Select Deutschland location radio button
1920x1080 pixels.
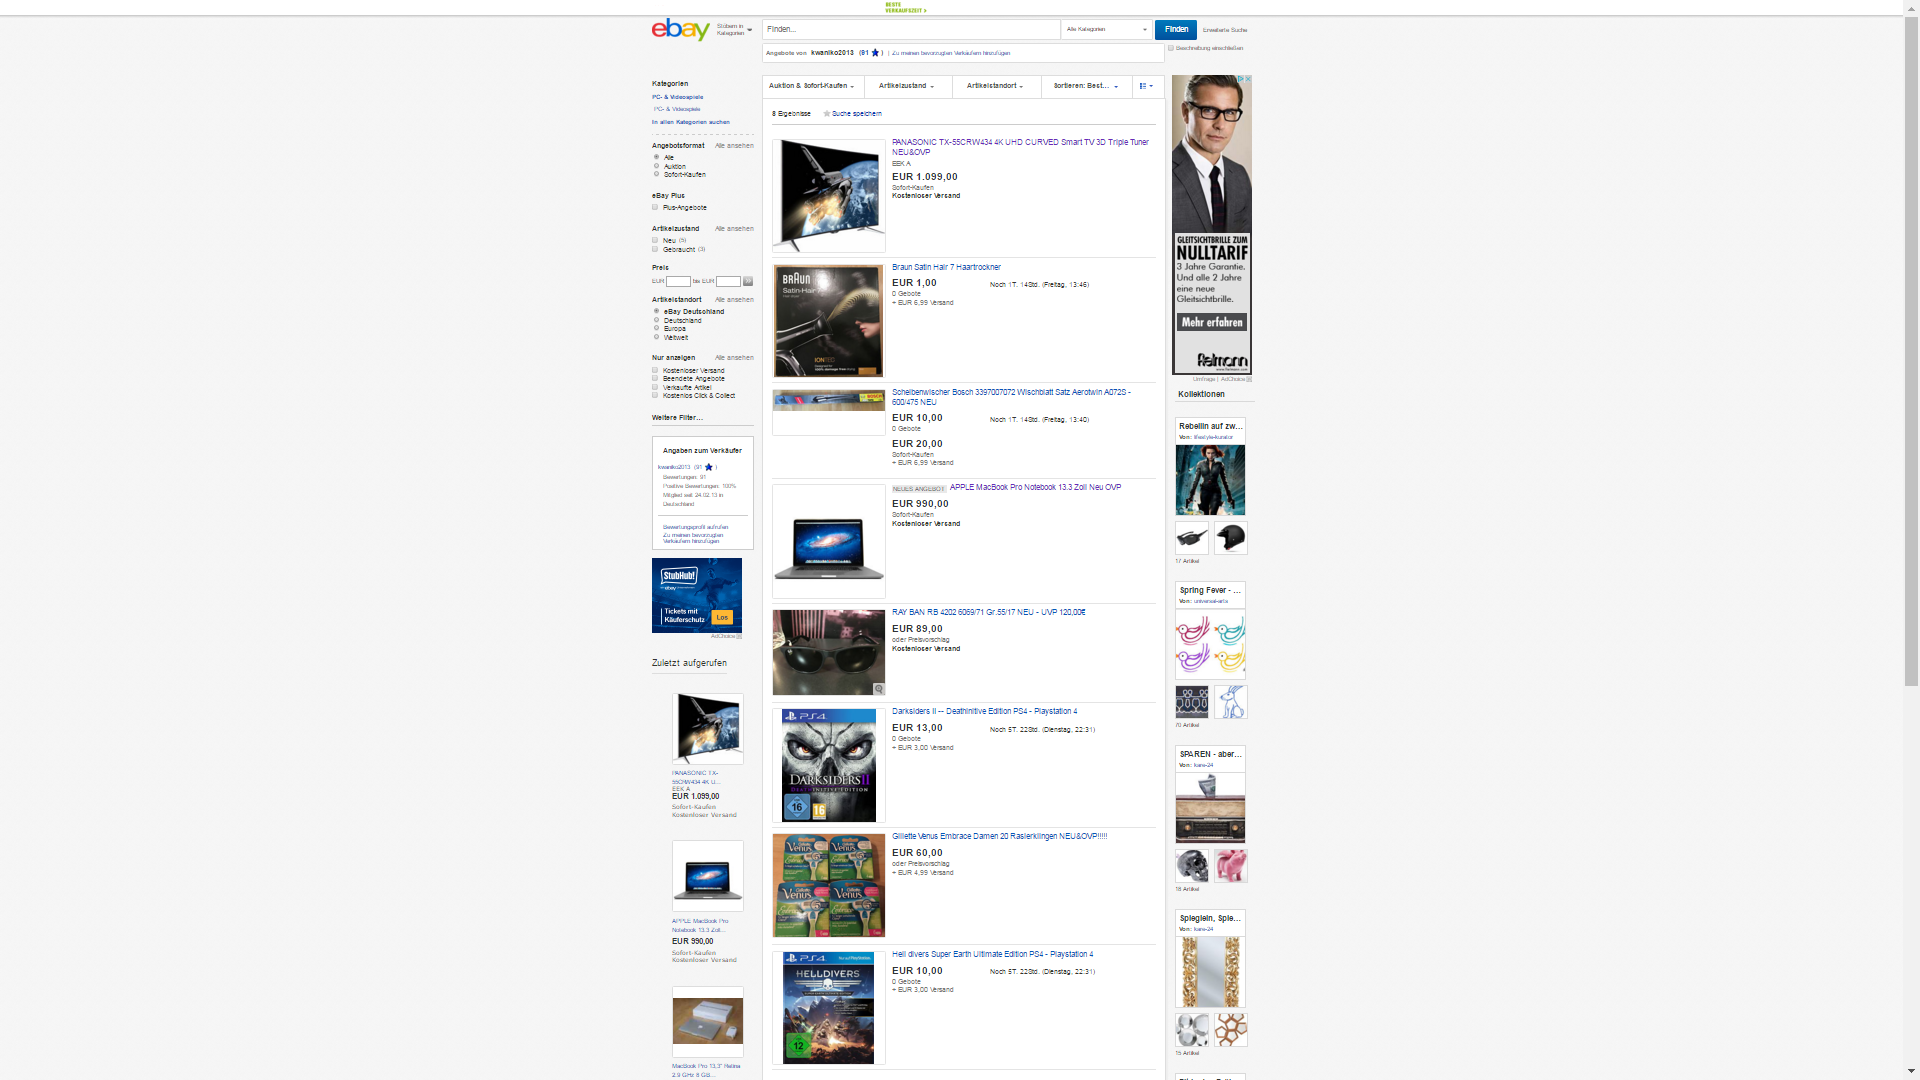[x=656, y=320]
